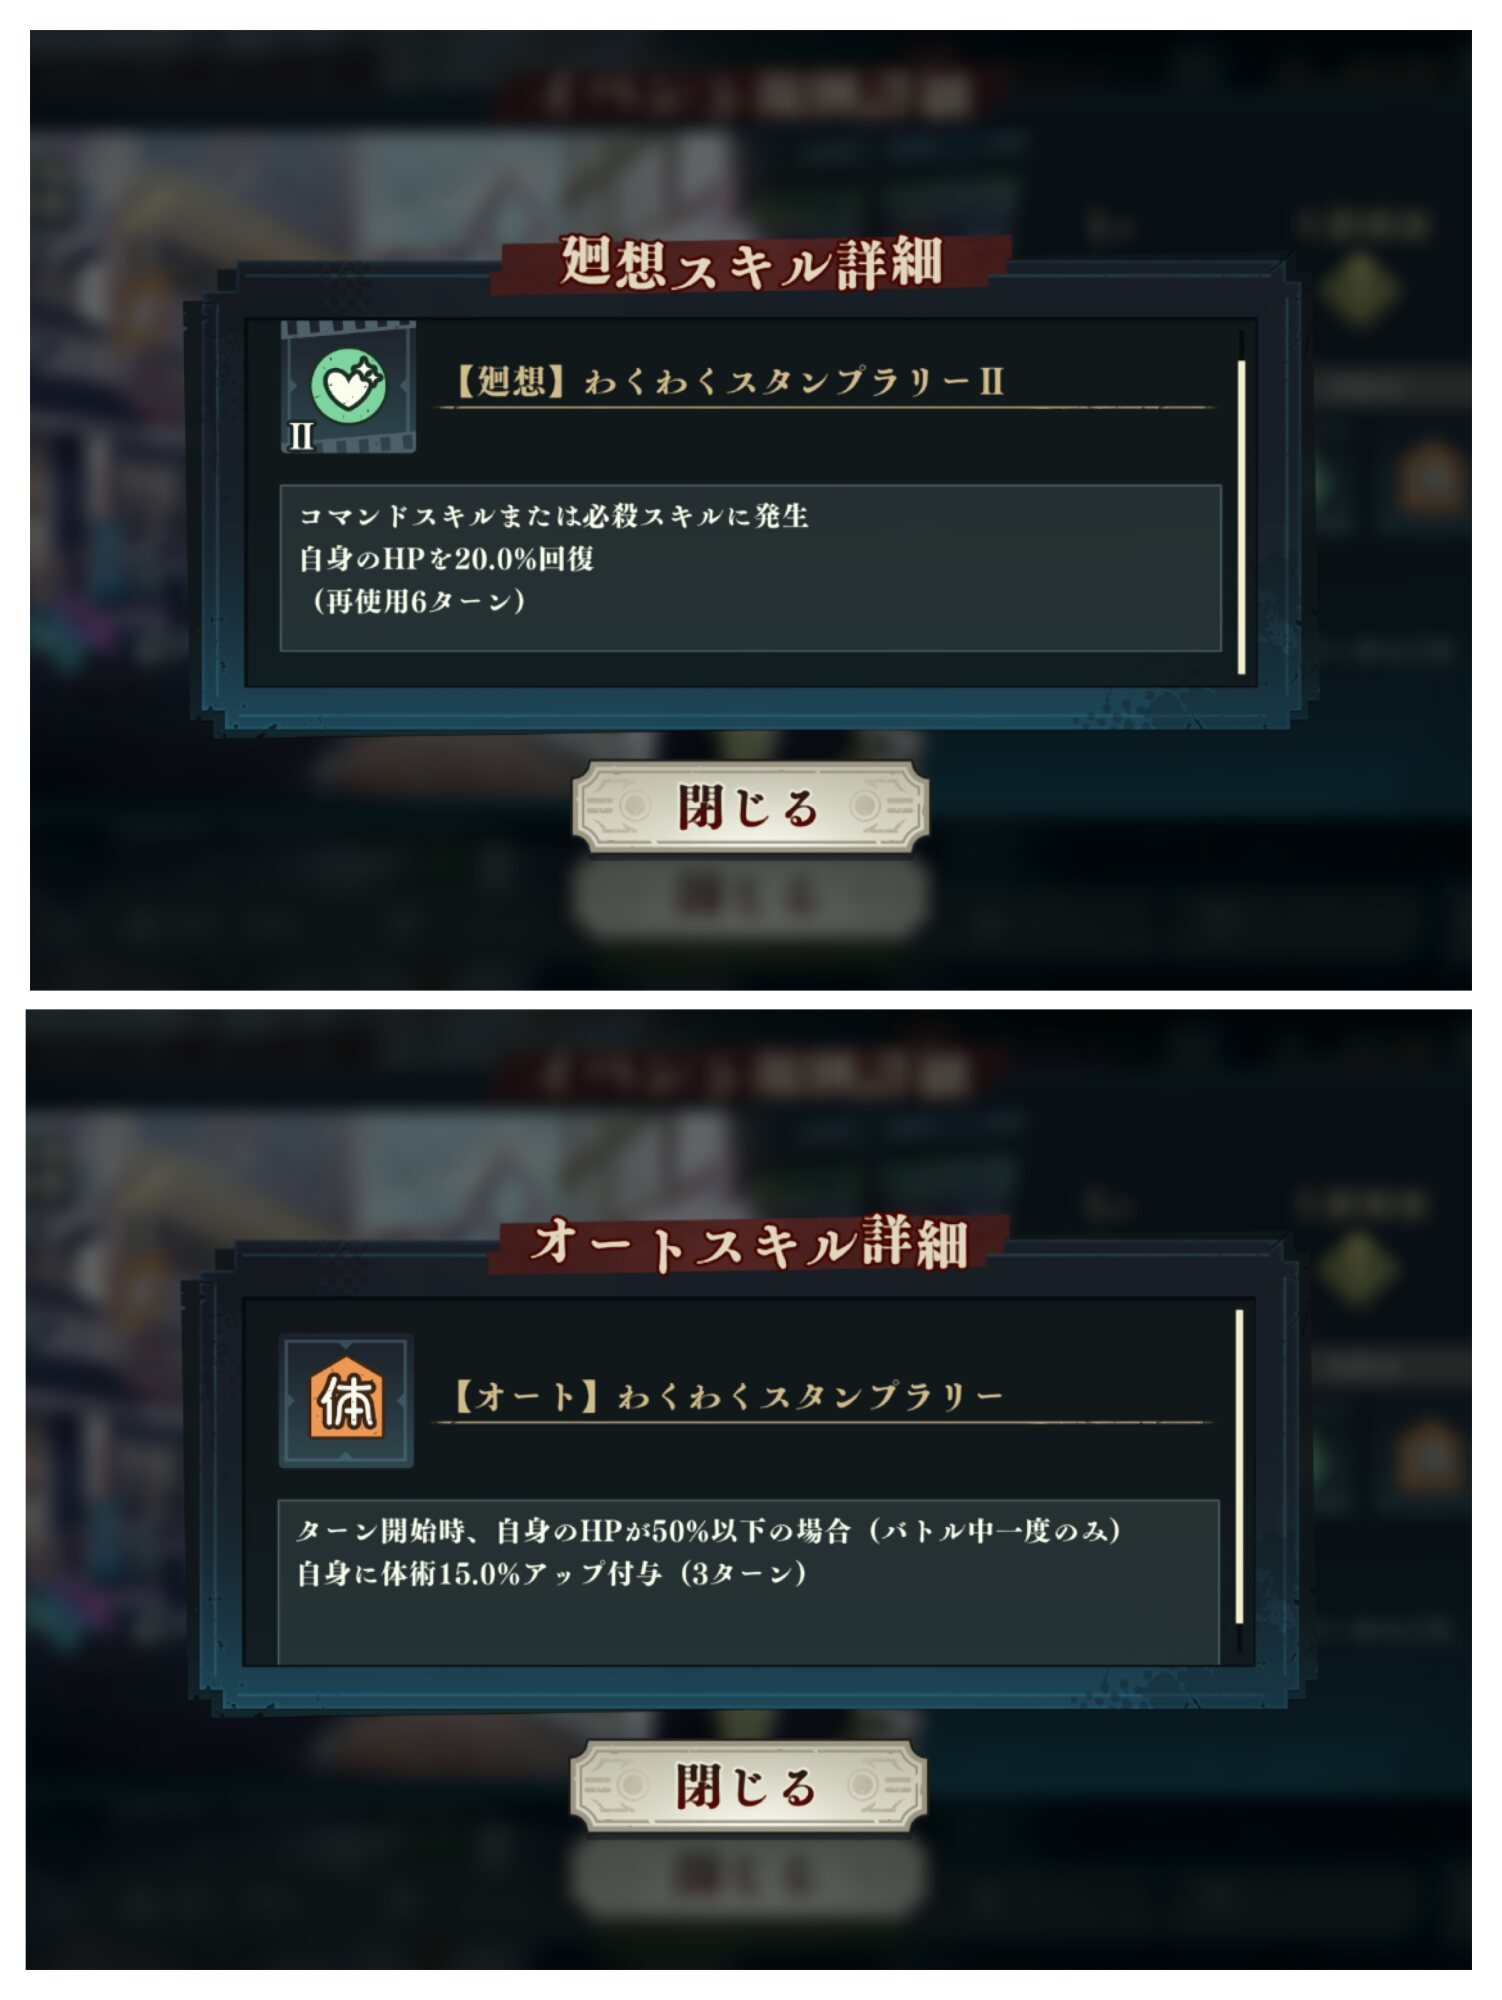Viewport: 1502px width, 2000px height.
Task: Click the green heart recollection skill icon
Action: (x=348, y=386)
